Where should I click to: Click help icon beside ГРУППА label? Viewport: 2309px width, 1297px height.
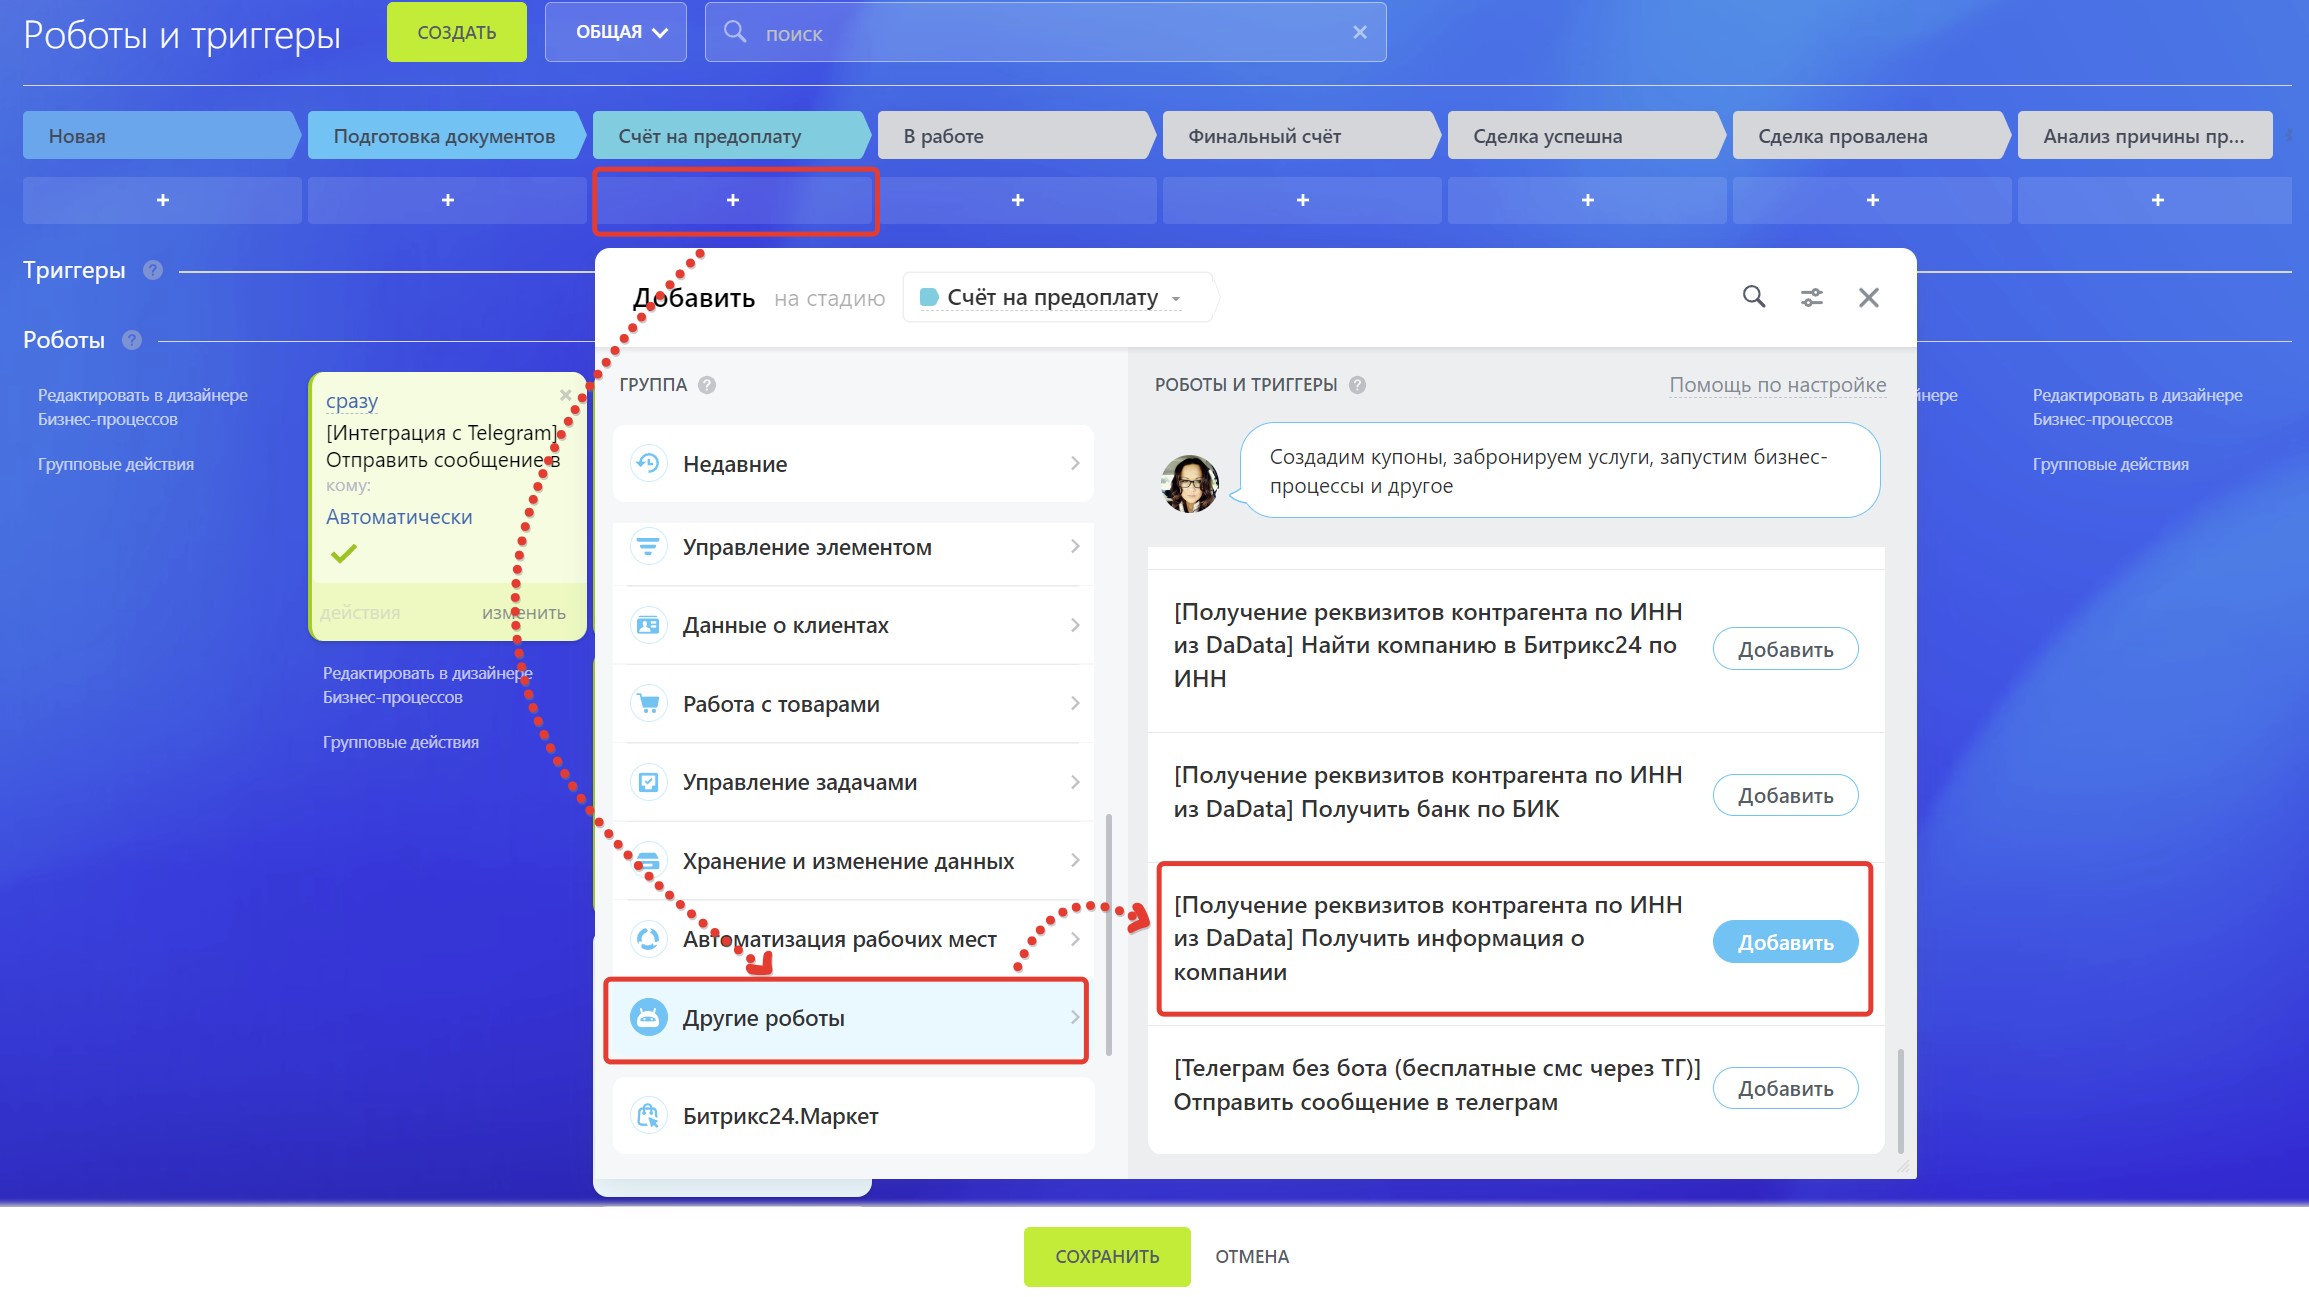tap(707, 385)
